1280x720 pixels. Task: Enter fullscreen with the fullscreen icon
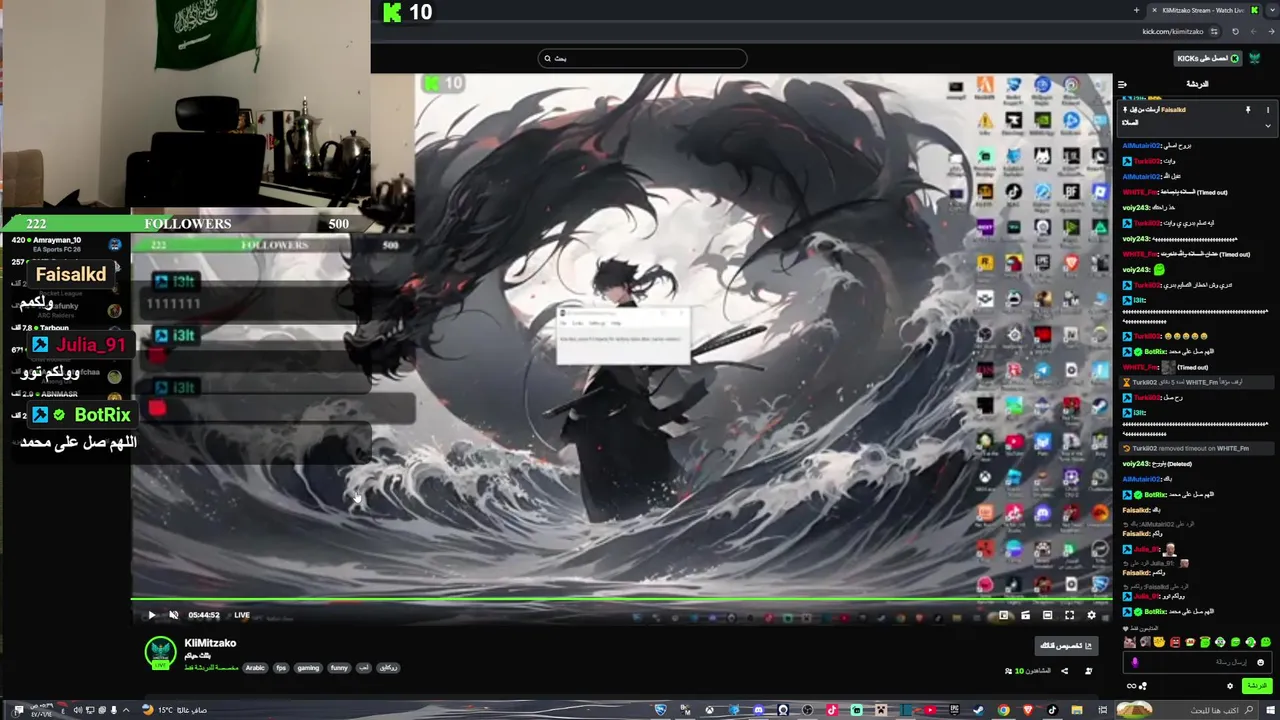coord(1069,615)
